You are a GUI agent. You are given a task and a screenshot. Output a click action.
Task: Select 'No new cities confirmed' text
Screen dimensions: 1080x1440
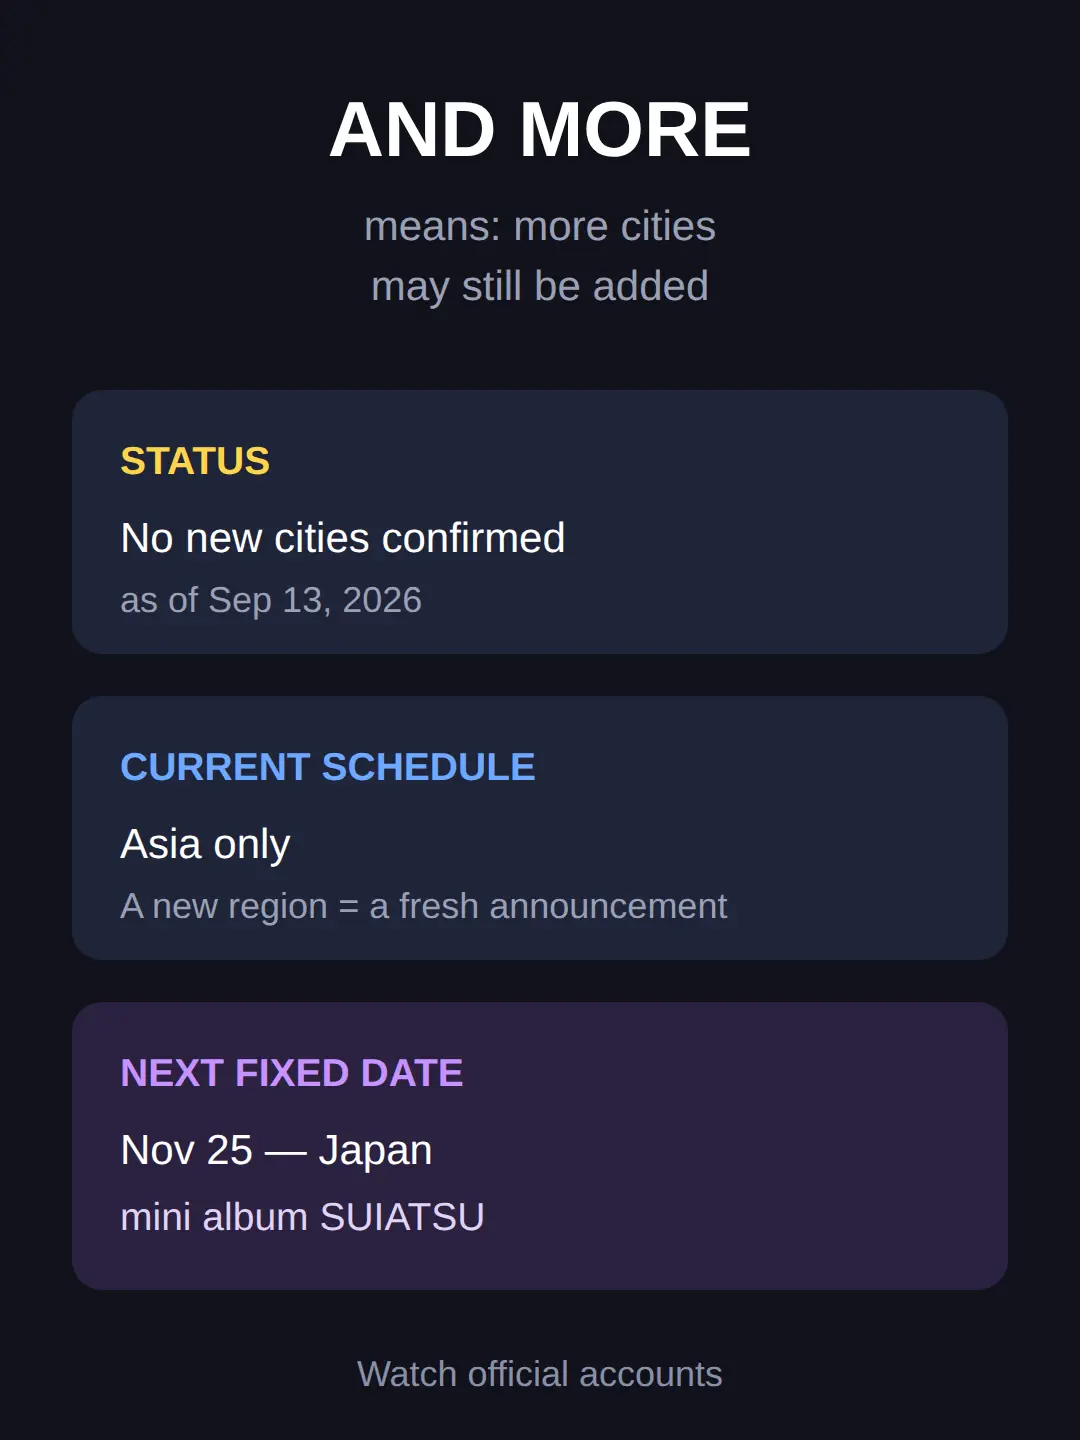(343, 538)
